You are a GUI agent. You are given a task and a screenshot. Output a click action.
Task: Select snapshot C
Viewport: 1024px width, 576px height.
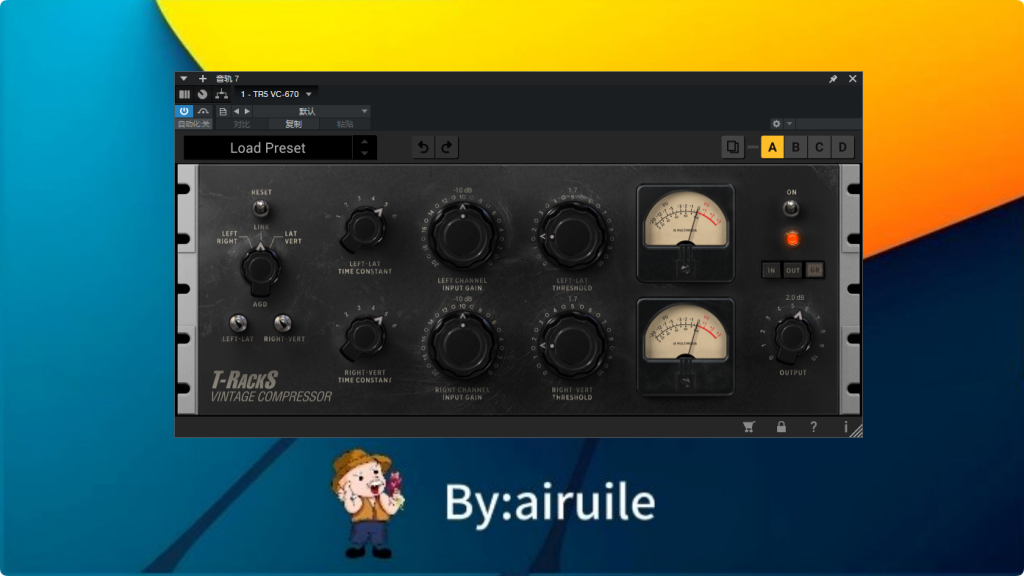point(819,148)
